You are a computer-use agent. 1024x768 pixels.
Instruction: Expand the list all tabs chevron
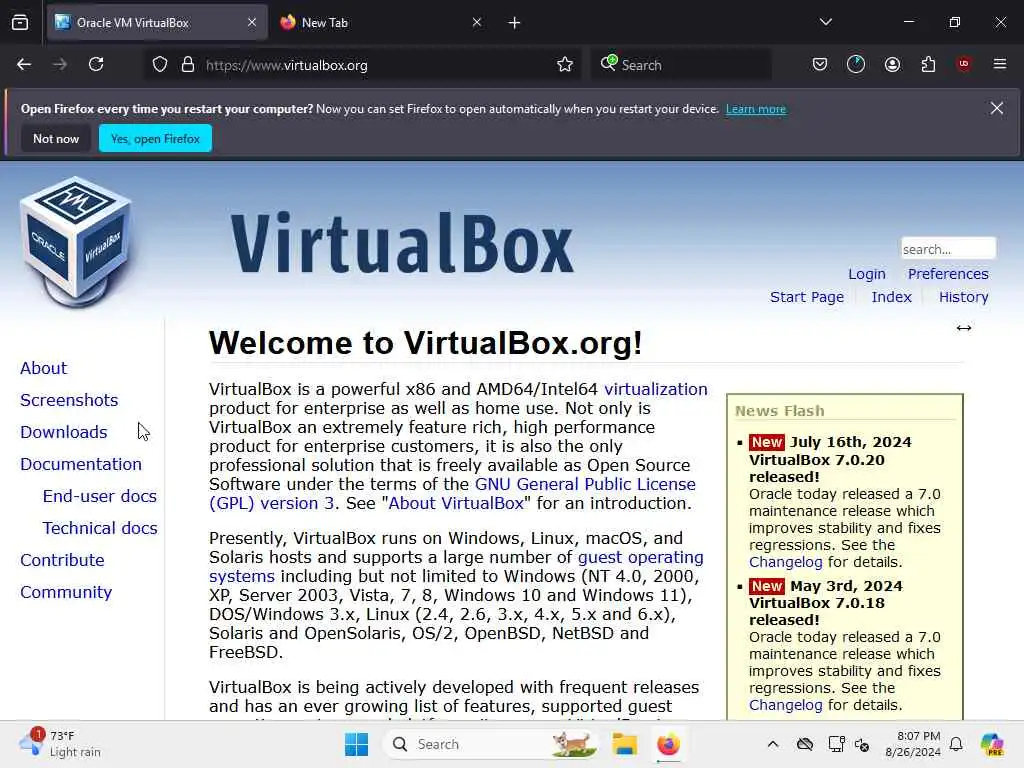pyautogui.click(x=825, y=22)
